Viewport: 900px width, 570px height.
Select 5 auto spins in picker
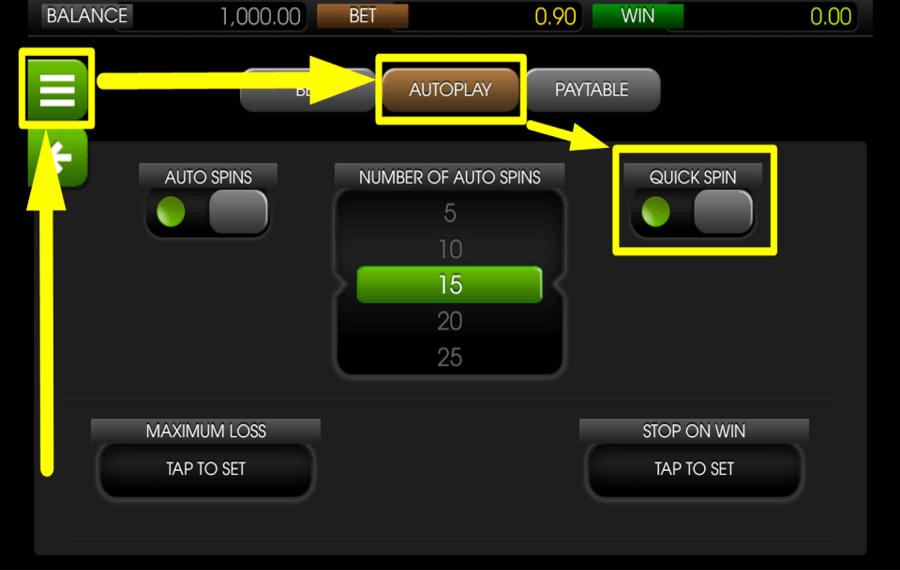point(450,213)
